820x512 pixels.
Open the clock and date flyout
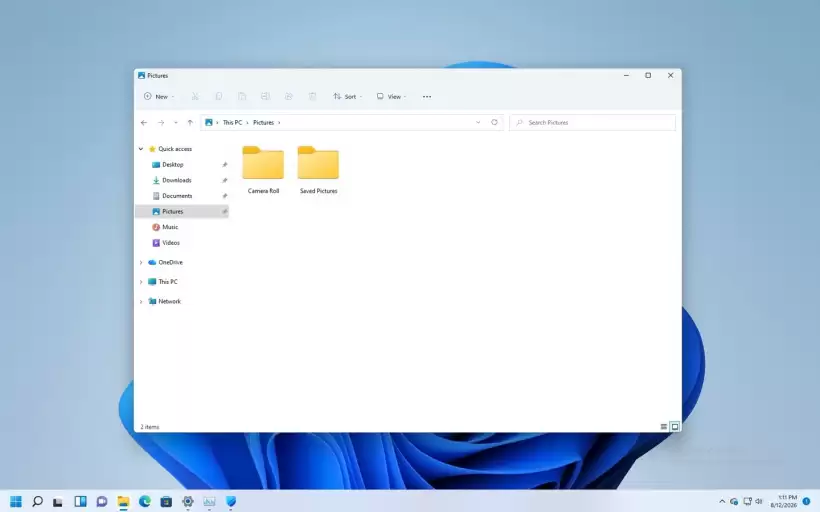coord(783,502)
